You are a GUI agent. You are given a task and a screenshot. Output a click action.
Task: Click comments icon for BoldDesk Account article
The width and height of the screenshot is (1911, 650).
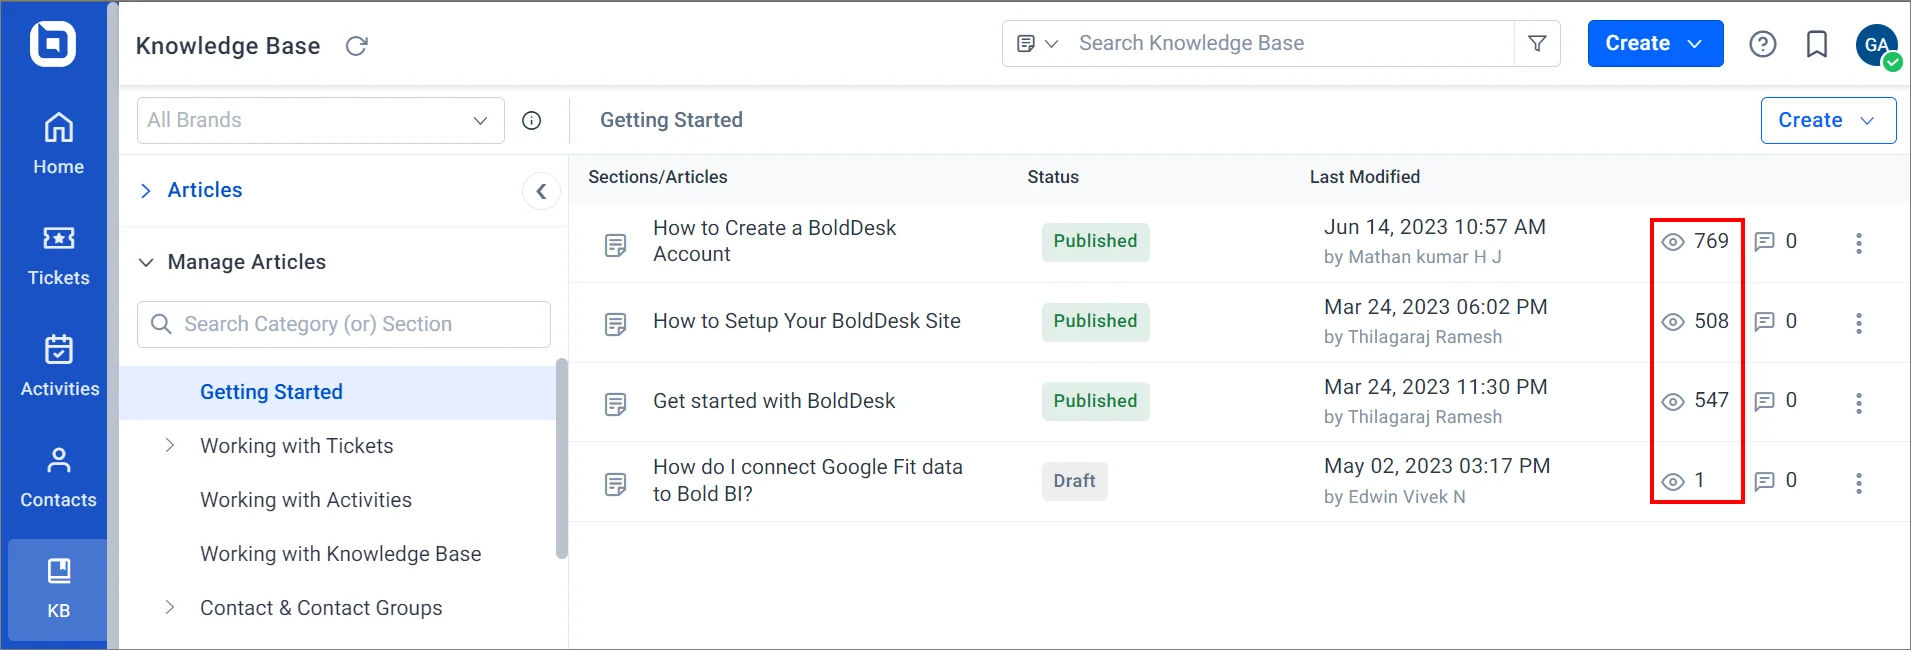pyautogui.click(x=1765, y=242)
